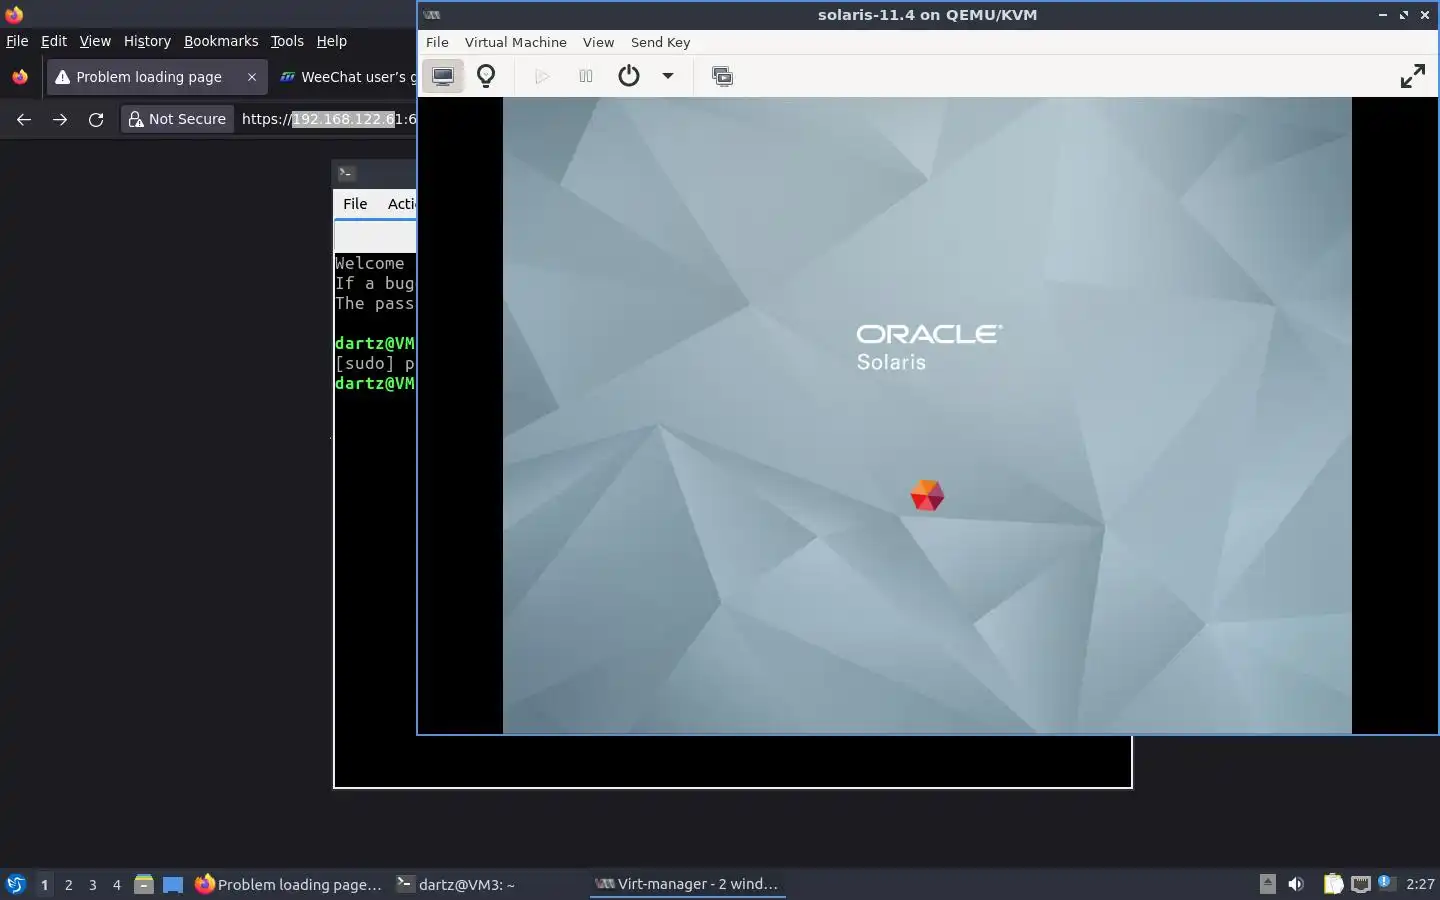
Task: Open clipboard manager tray icon
Action: [x=1333, y=883]
